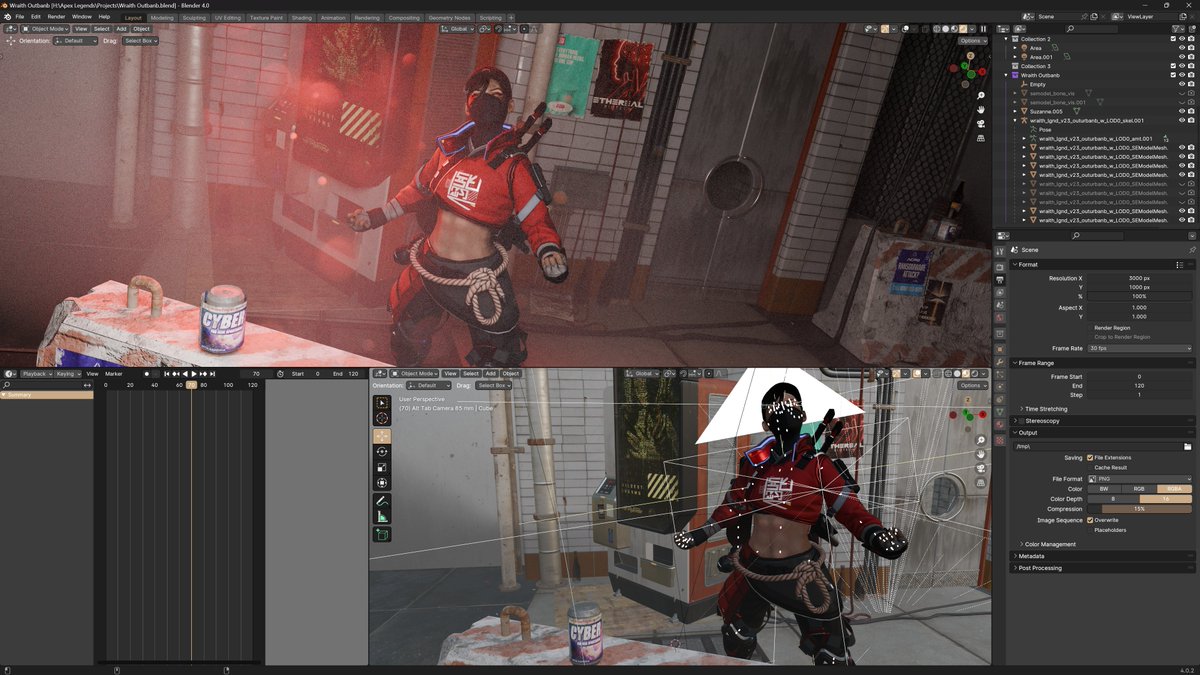This screenshot has width=1200, height=675.
Task: Click the zoom icon in lower viewport
Action: pos(982,440)
